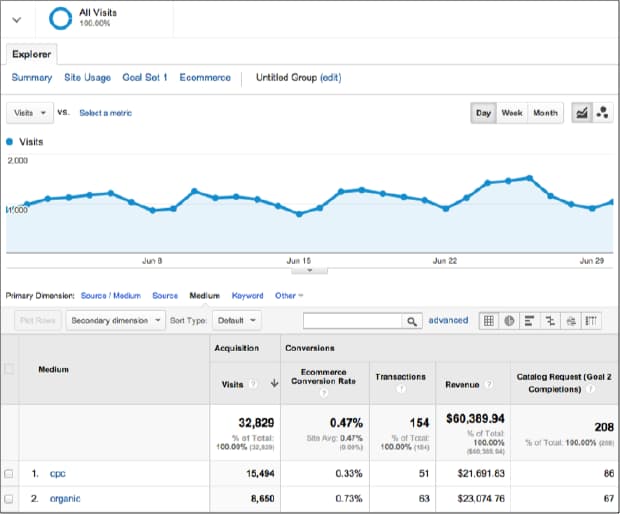Open the Ecommerce tab
The height and width of the screenshot is (514, 620).
click(x=205, y=77)
